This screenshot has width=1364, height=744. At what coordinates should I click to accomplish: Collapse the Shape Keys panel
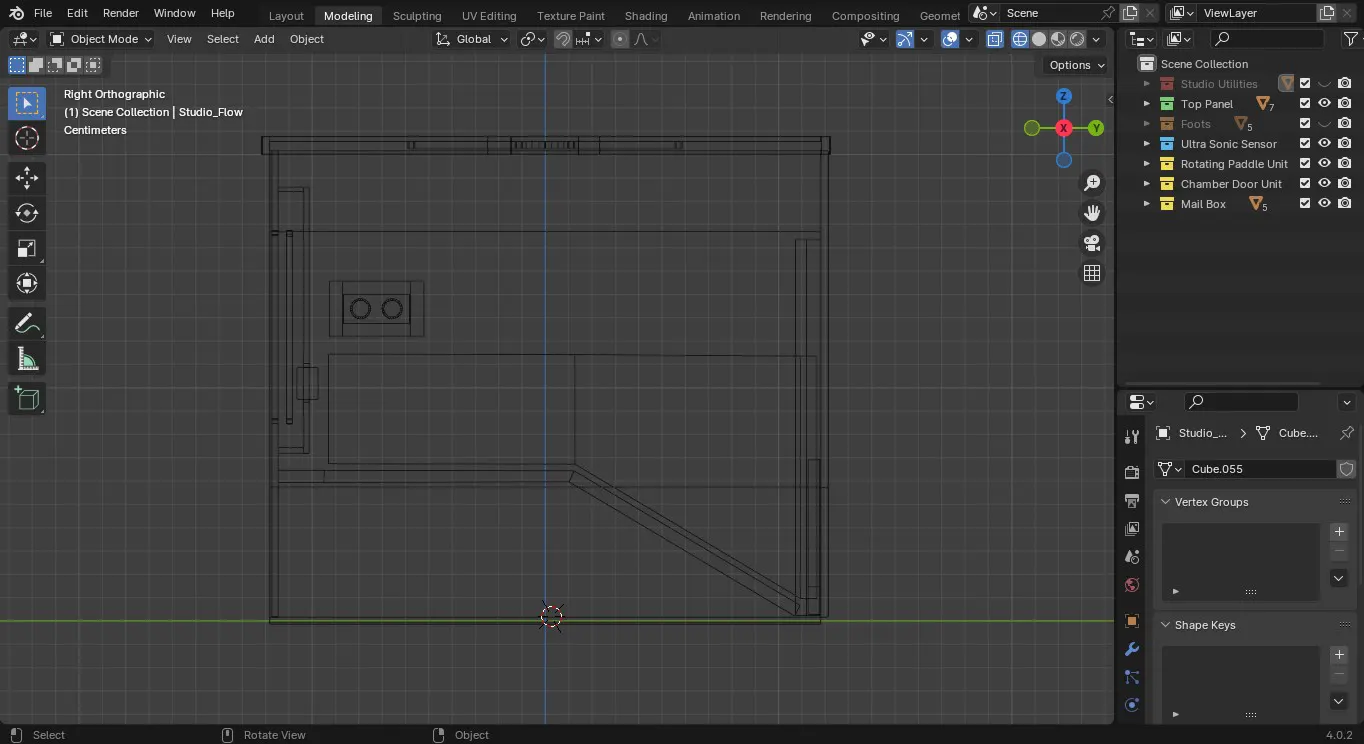(x=1165, y=625)
